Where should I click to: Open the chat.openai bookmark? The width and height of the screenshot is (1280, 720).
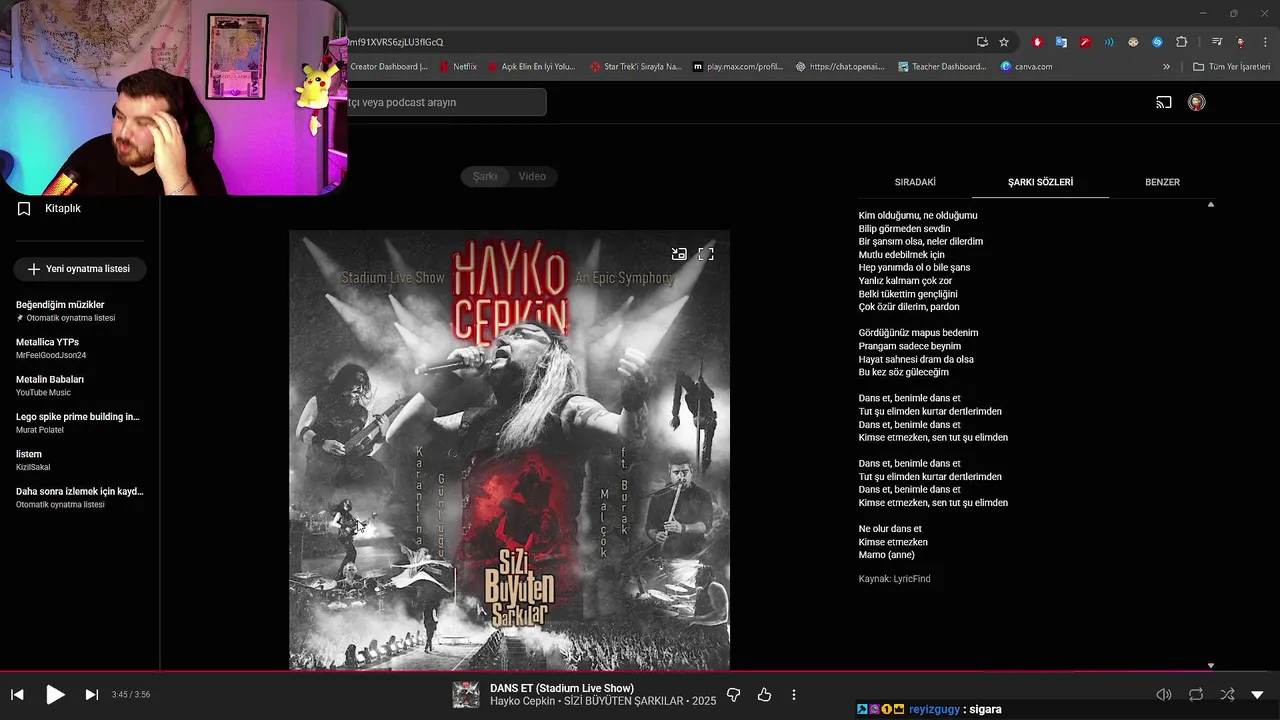(840, 67)
